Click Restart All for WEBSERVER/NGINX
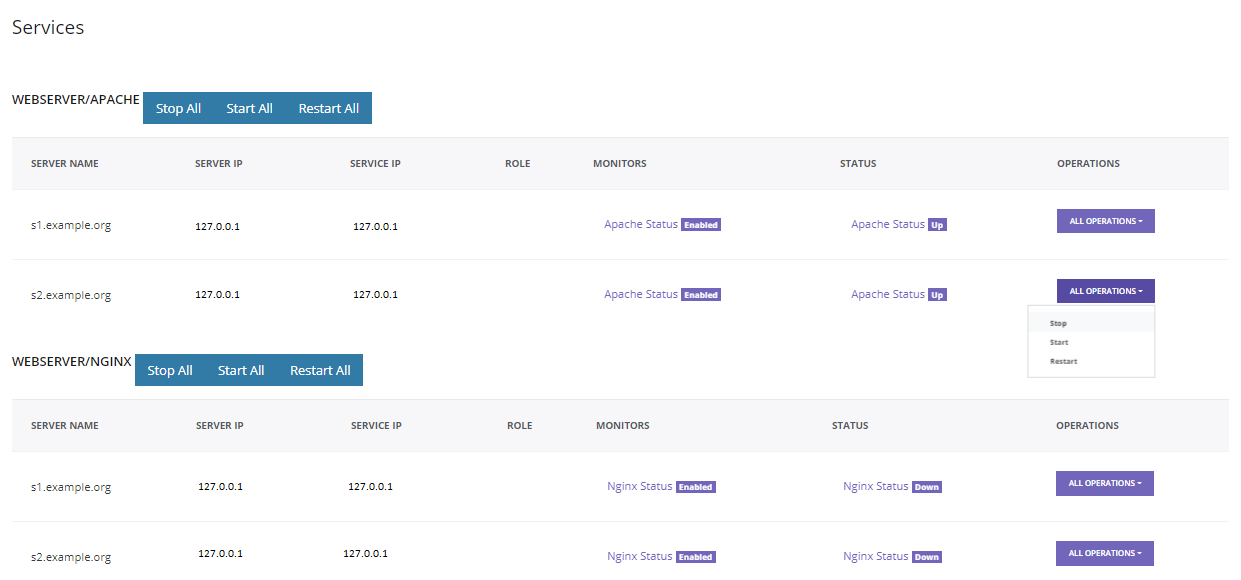Image resolution: width=1241 pixels, height=580 pixels. (320, 370)
